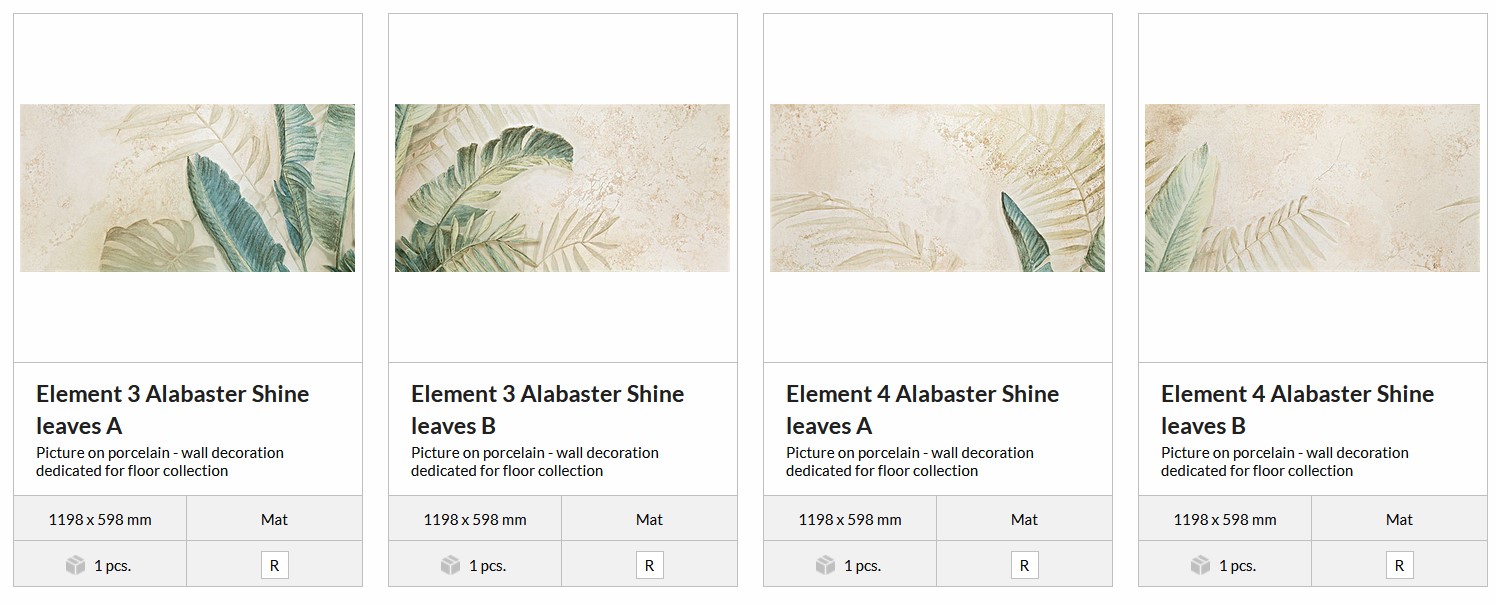
Task: Click package icon on Element 4 leaves B card
Action: click(1200, 565)
